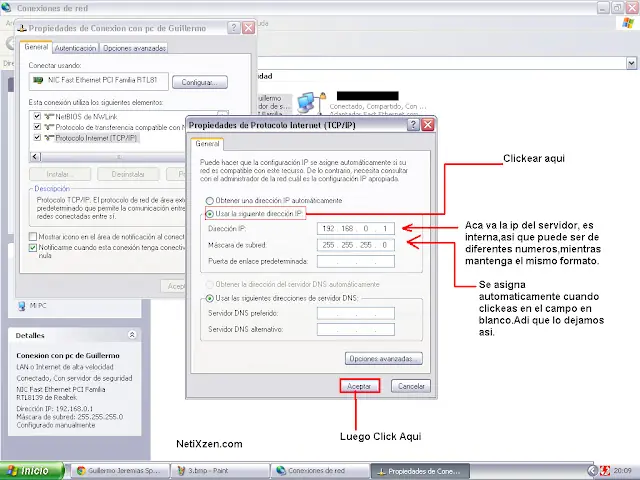640x480 pixels.
Task: Click the Chrome icon on the Guillermo Jeremias taskbar item
Action: coord(81,471)
